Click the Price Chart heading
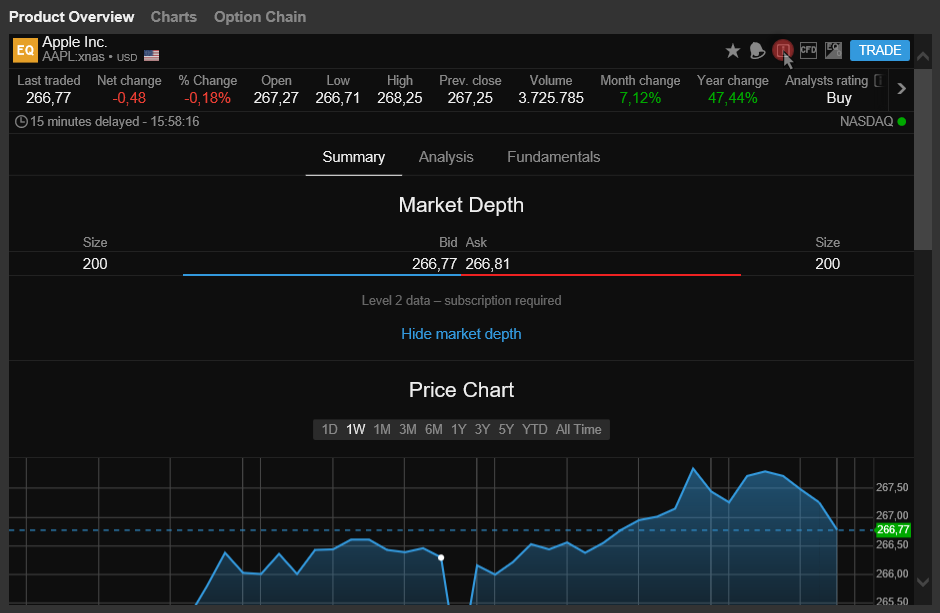Image resolution: width=940 pixels, height=613 pixels. [x=461, y=391]
